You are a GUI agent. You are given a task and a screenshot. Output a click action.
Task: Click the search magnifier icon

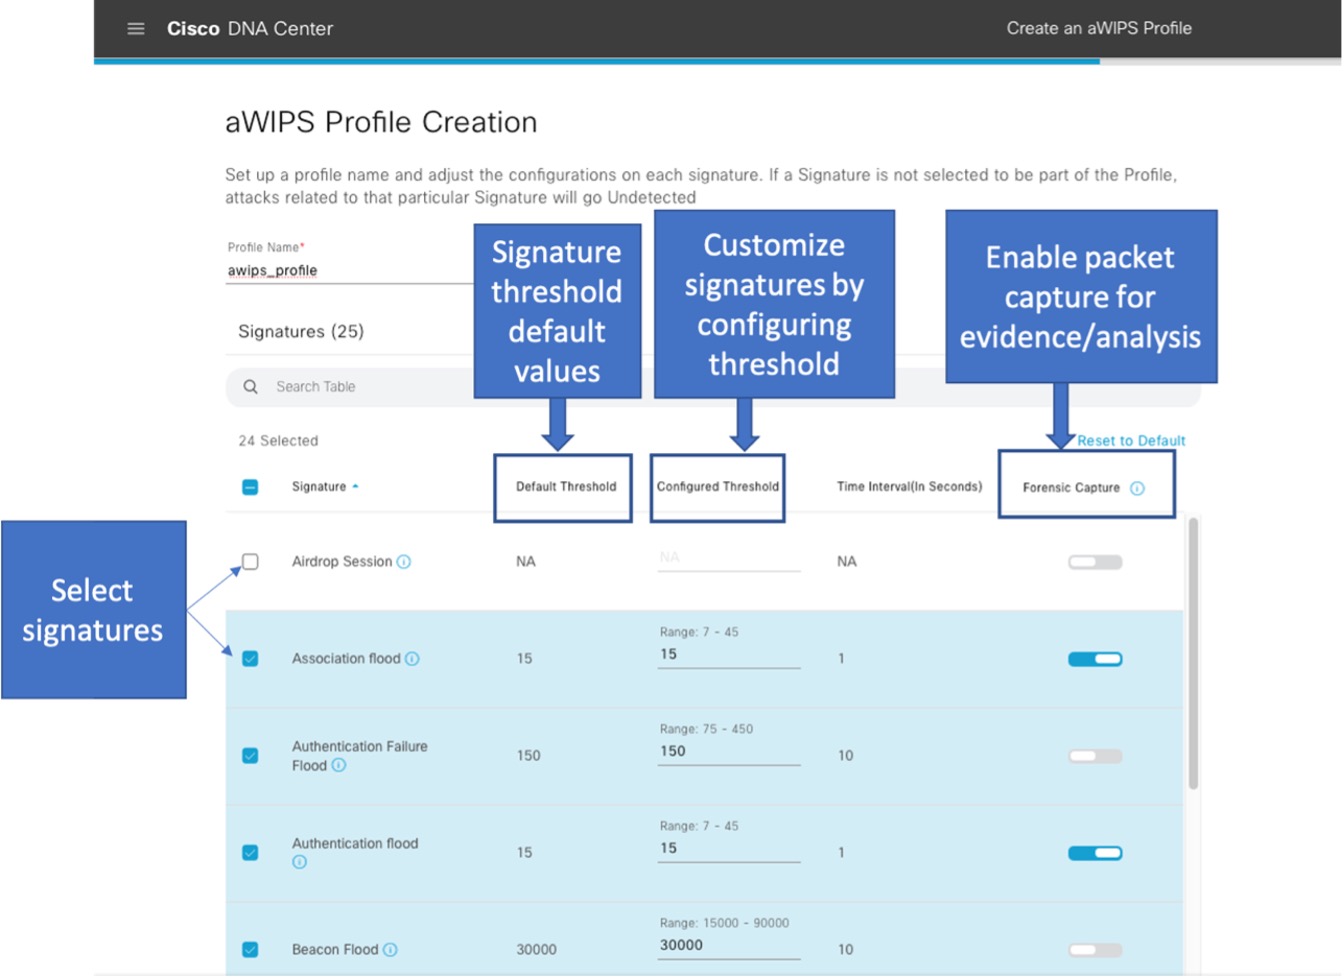pyautogui.click(x=251, y=387)
